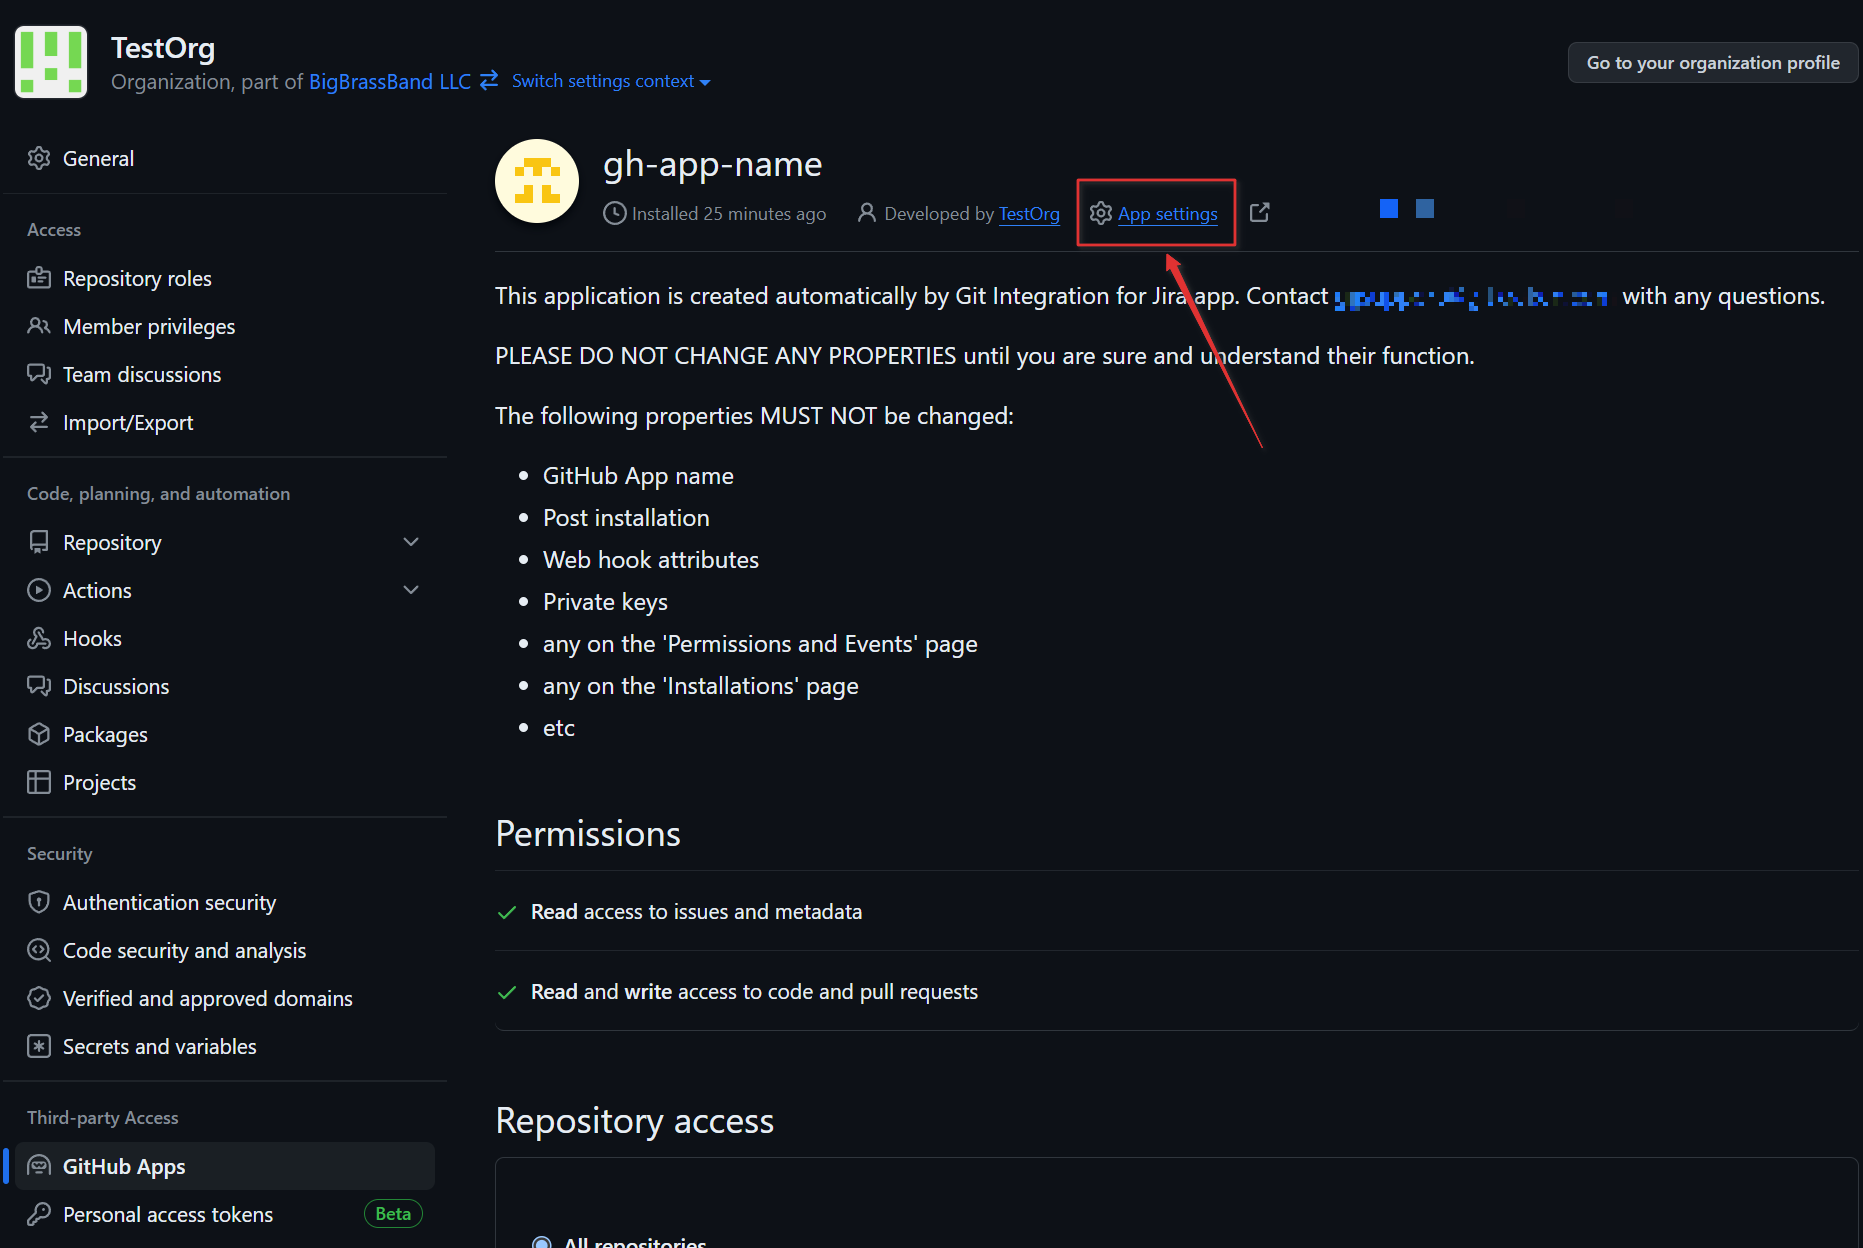This screenshot has height=1248, width=1863.
Task: Click the Packages box icon
Action: click(x=39, y=734)
